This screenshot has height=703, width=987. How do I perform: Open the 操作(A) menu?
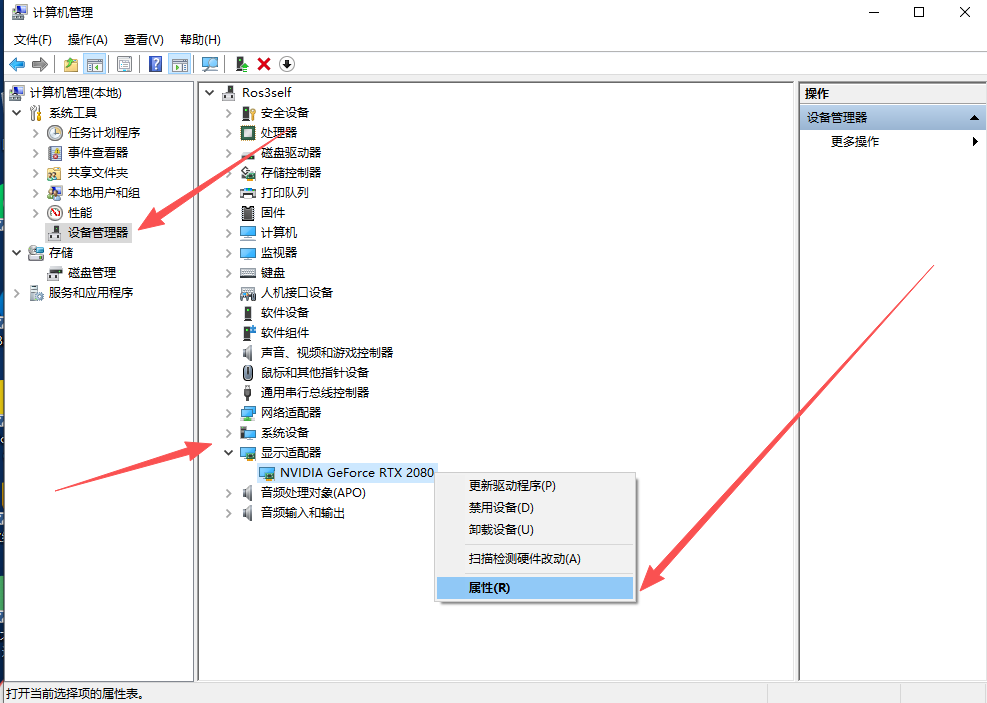(x=87, y=39)
